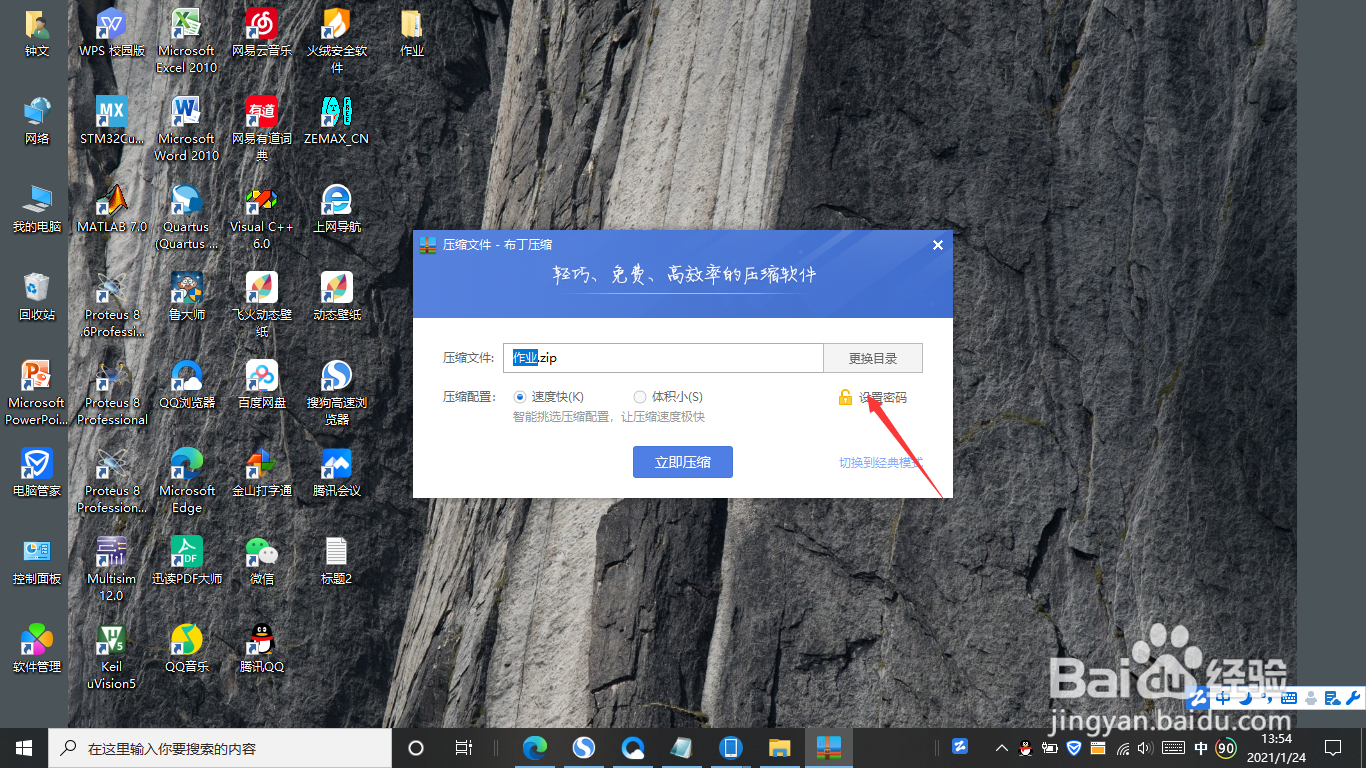This screenshot has width=1366, height=768.
Task: Close the 布丁压缩 dialog
Action: click(938, 245)
